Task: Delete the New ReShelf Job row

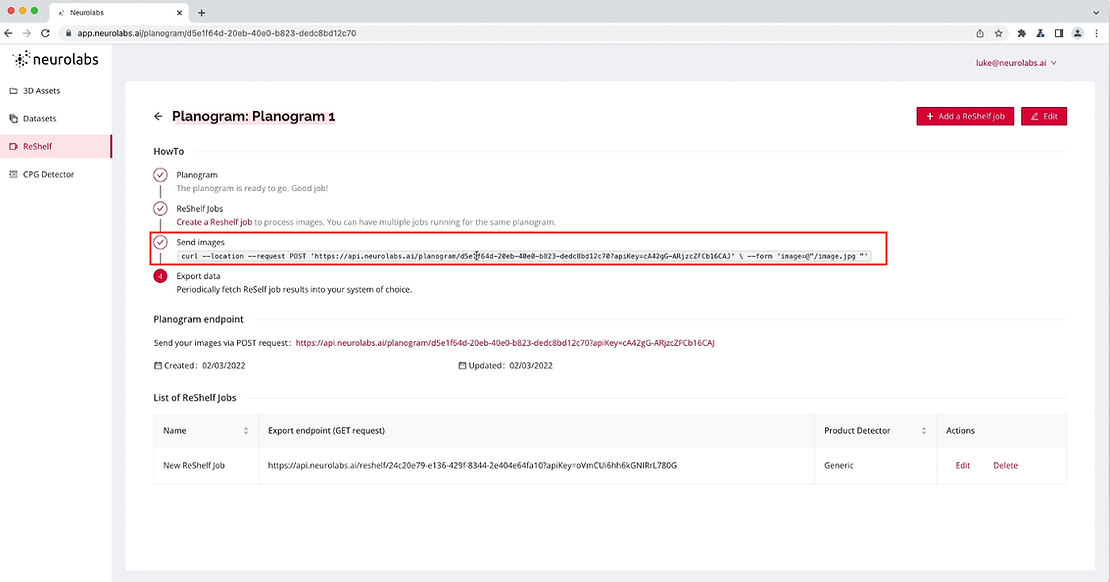Action: (1005, 465)
